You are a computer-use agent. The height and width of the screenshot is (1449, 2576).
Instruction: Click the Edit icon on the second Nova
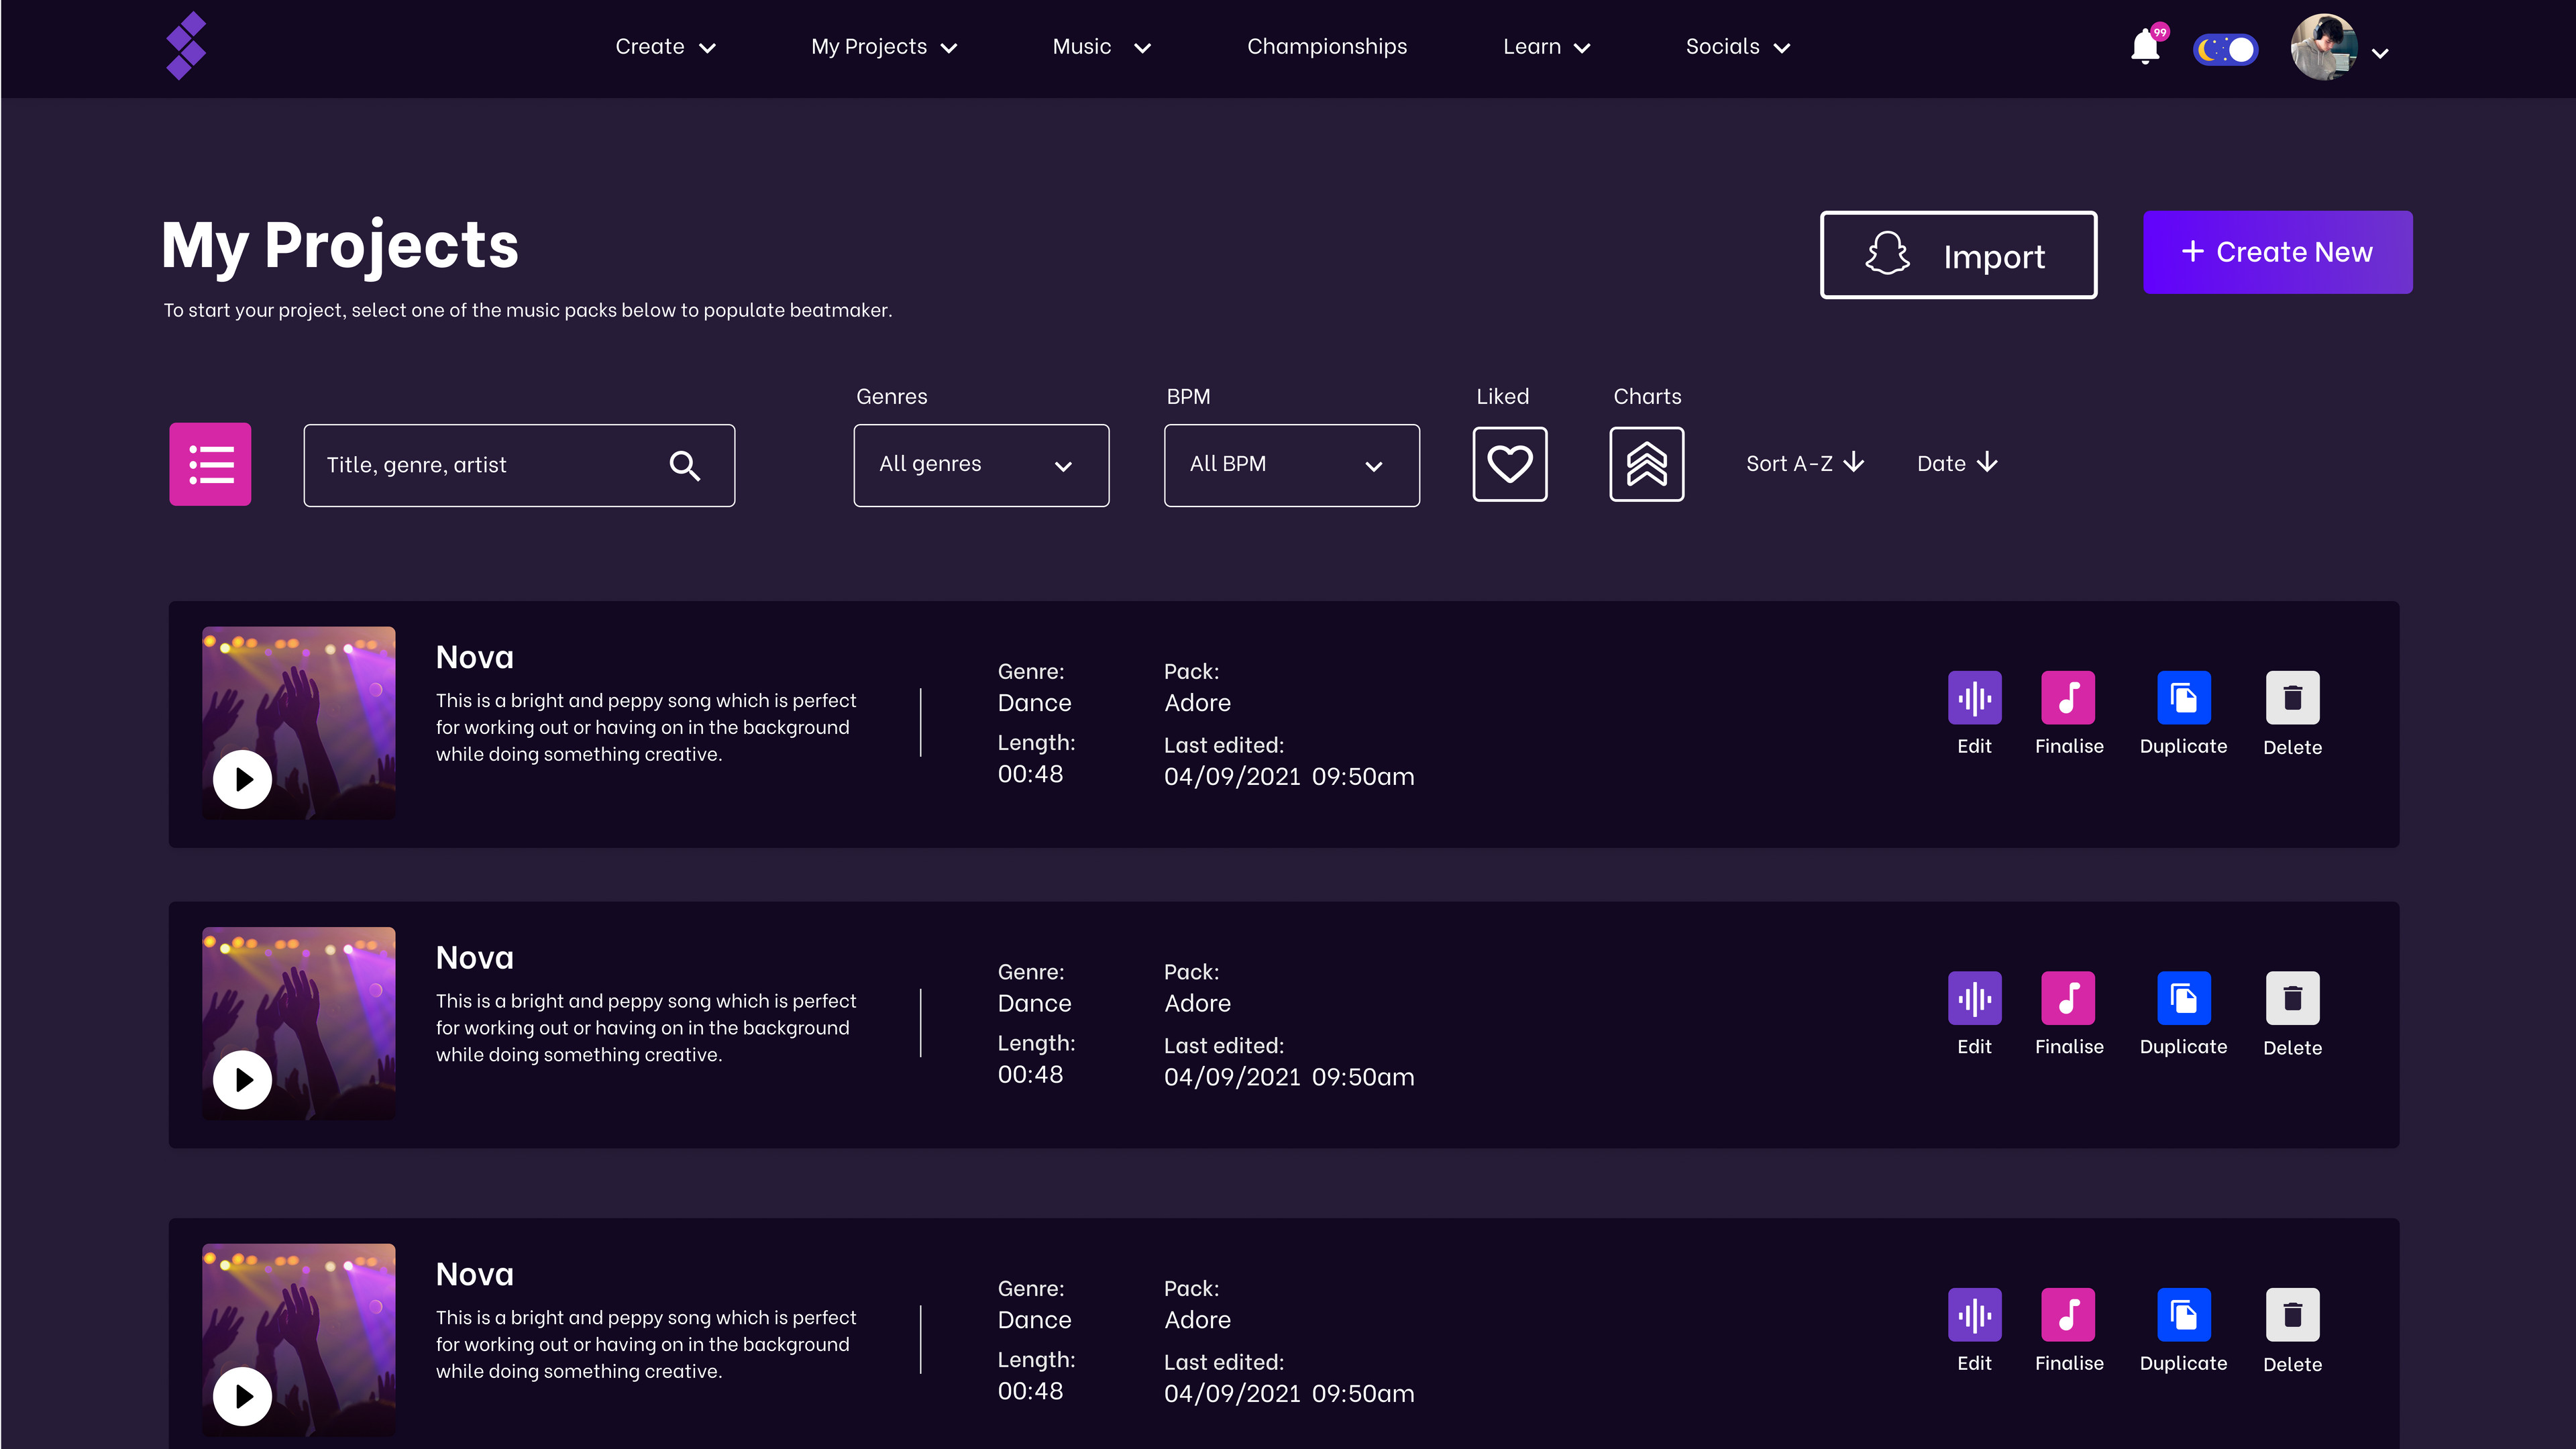coord(1974,998)
